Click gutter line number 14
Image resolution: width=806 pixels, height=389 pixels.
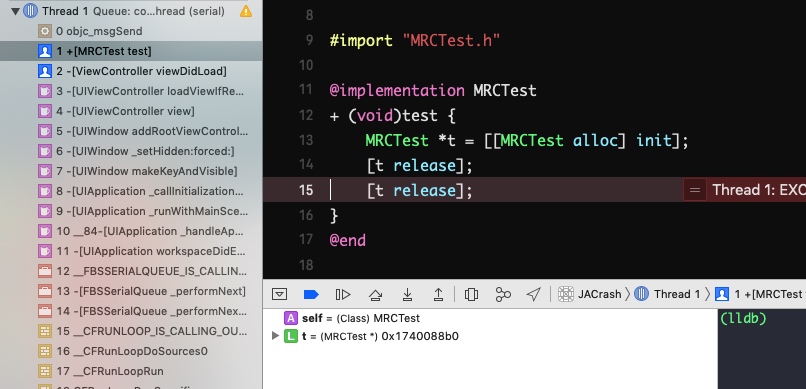[306, 165]
